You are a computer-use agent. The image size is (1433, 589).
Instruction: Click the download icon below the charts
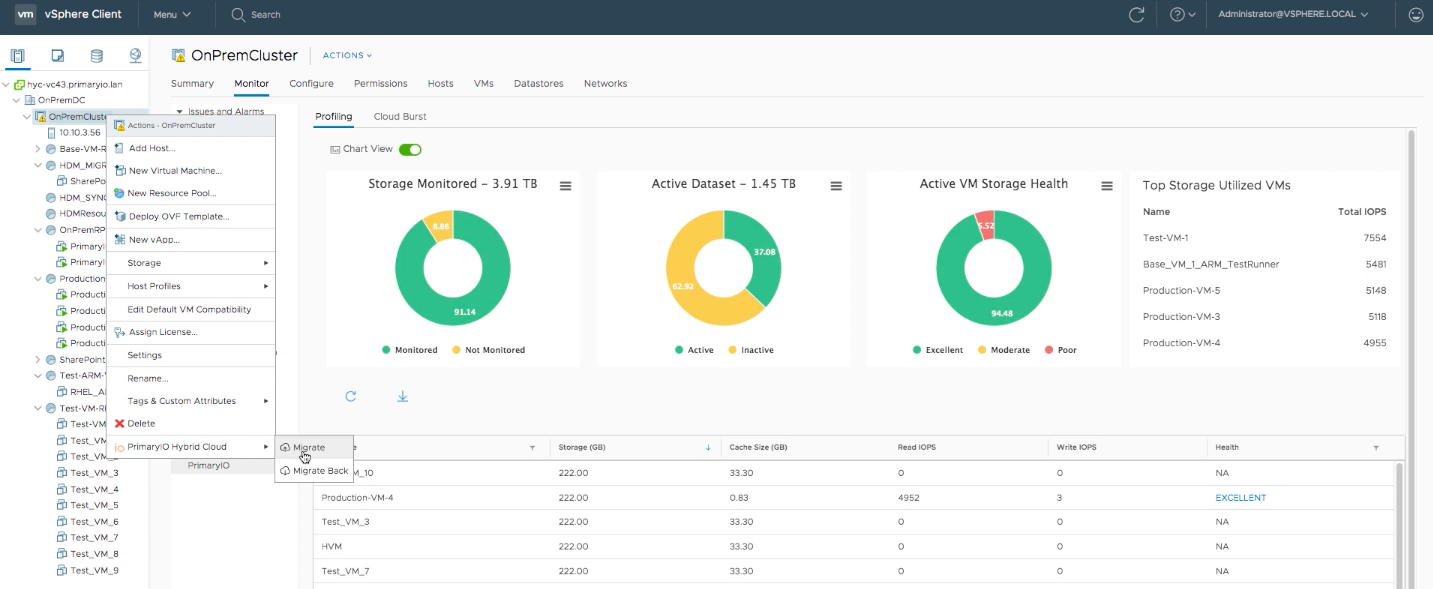(403, 396)
